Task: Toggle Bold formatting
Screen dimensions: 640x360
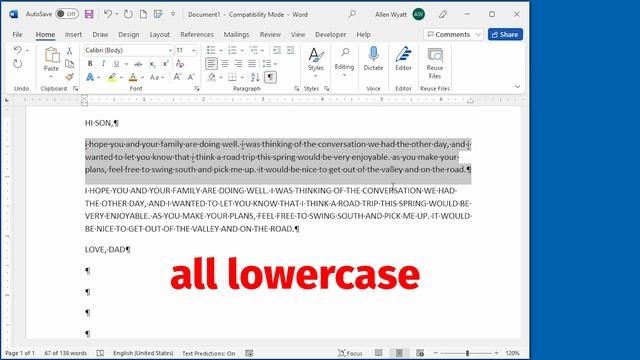Action: tap(90, 64)
